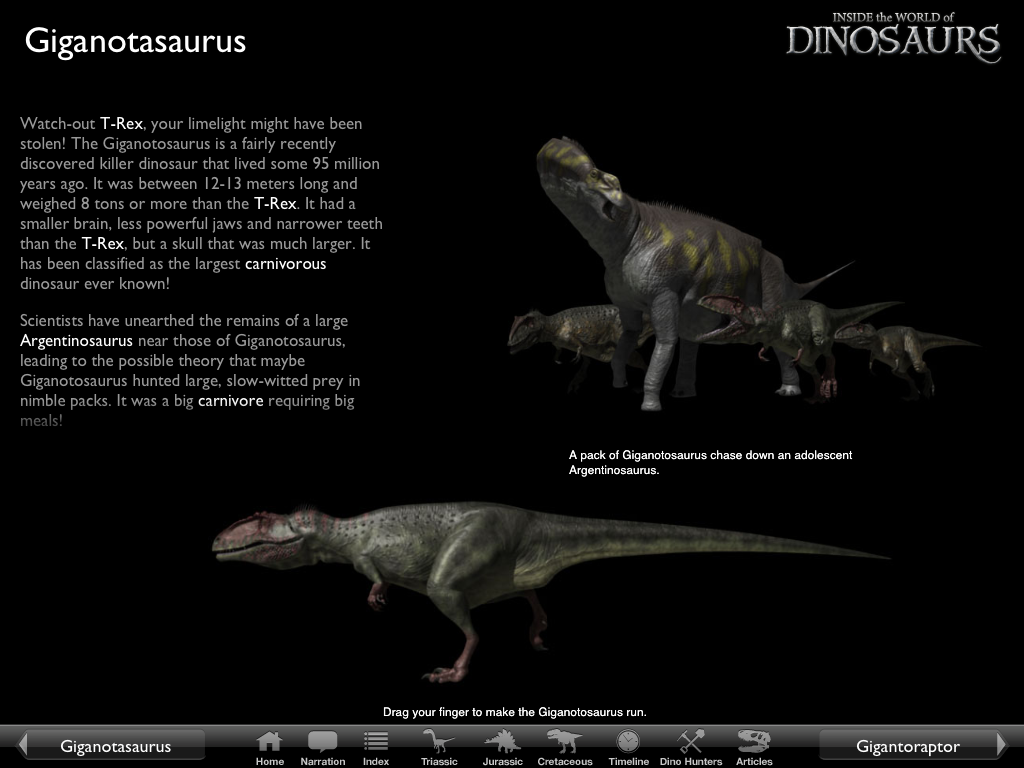Viewport: 1024px width, 768px height.
Task: Open the Articles skull icon
Action: 754,747
